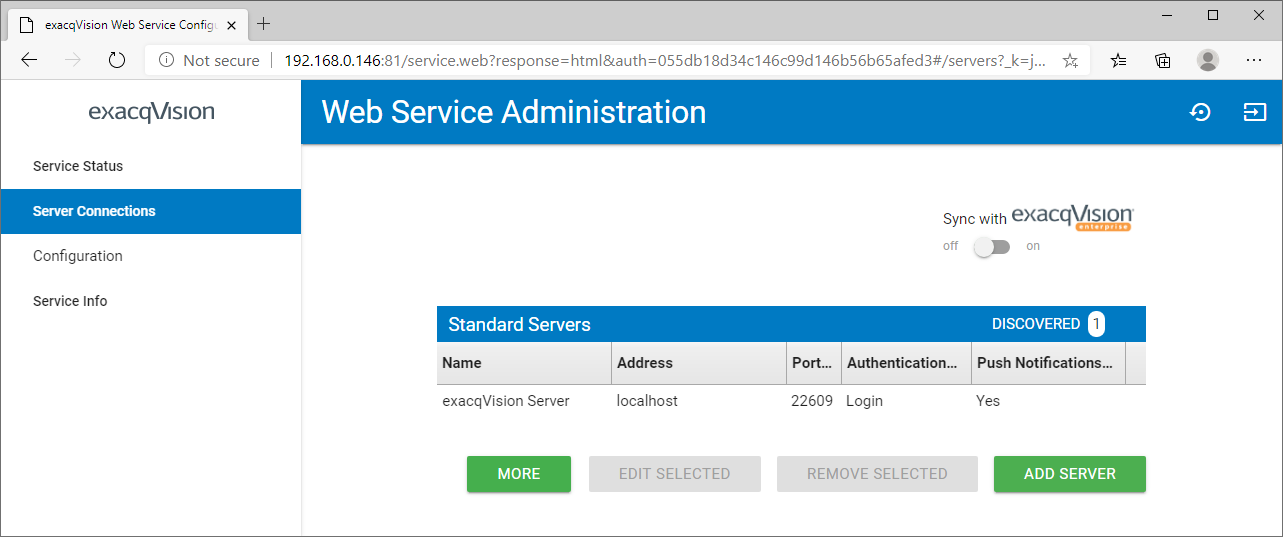
Task: Click the EDIT SELECTED button
Action: click(675, 474)
